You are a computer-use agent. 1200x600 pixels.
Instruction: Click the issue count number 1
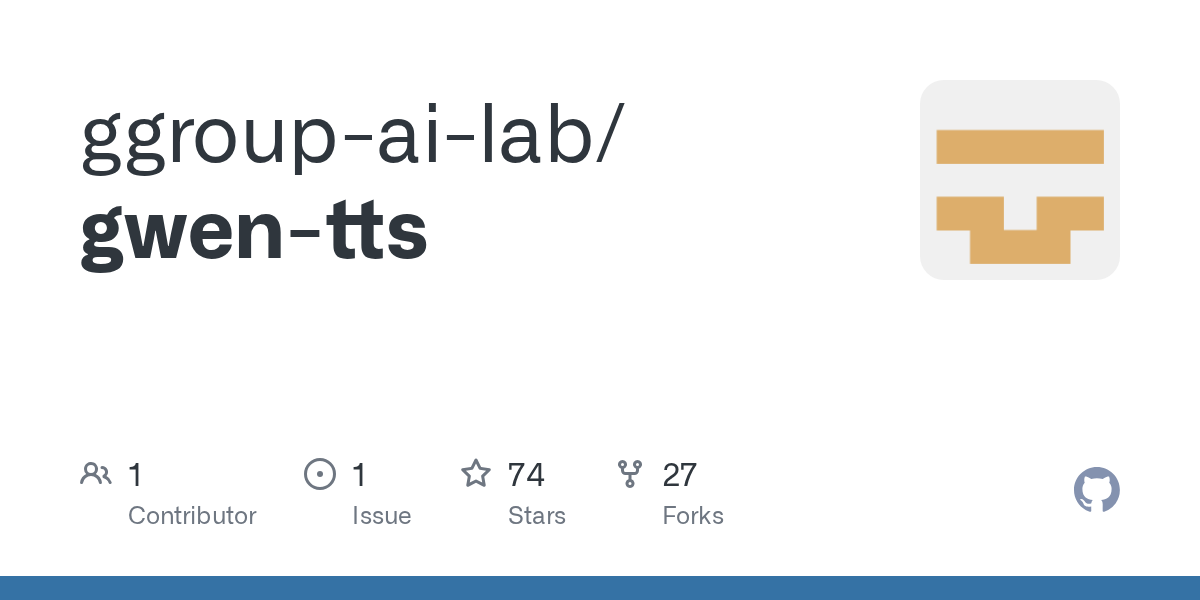point(359,474)
